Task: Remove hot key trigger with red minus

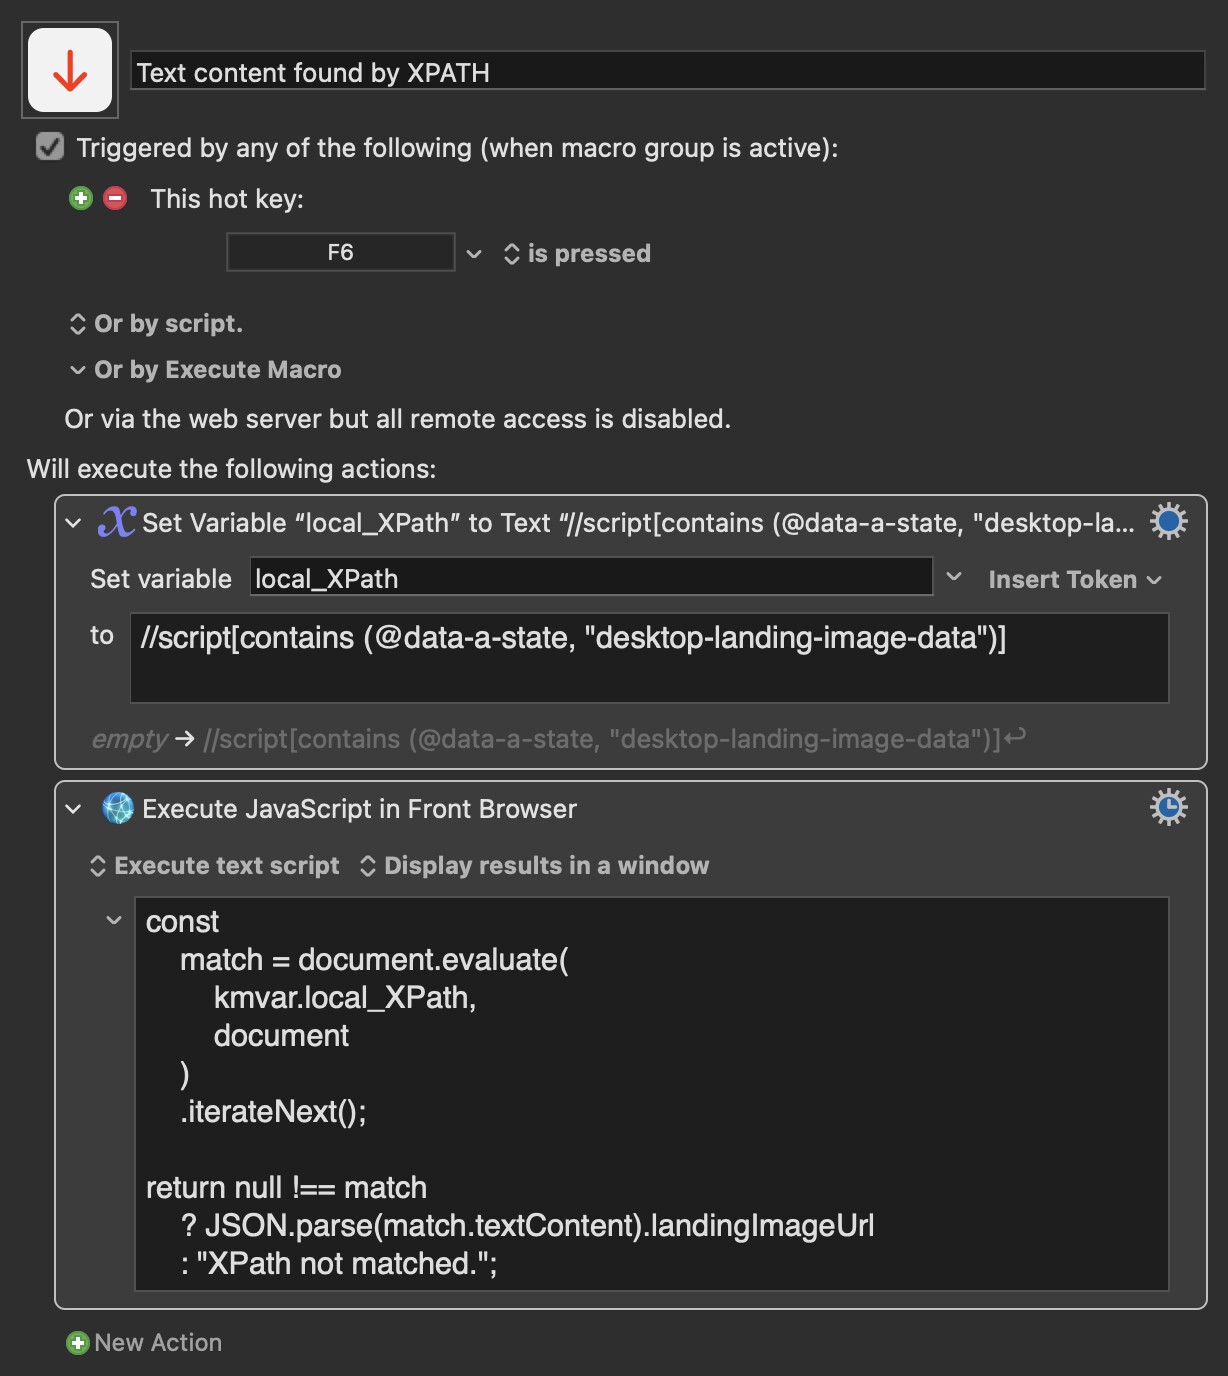Action: tap(115, 198)
